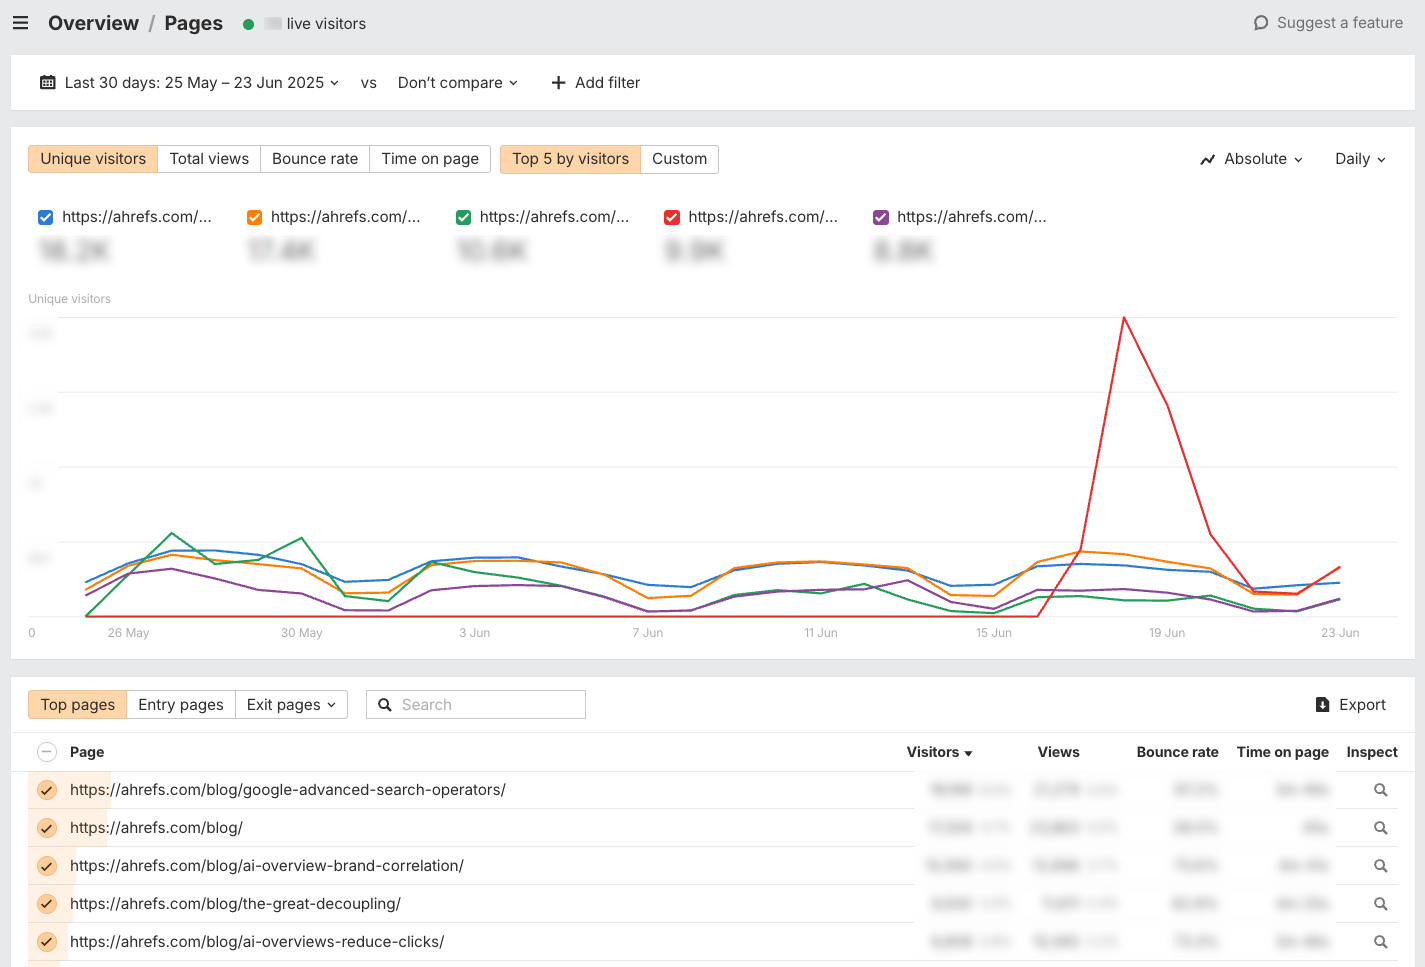This screenshot has height=967, width=1425.
Task: Toggle the checkmark on the the-great-decoupling row
Action: click(46, 903)
